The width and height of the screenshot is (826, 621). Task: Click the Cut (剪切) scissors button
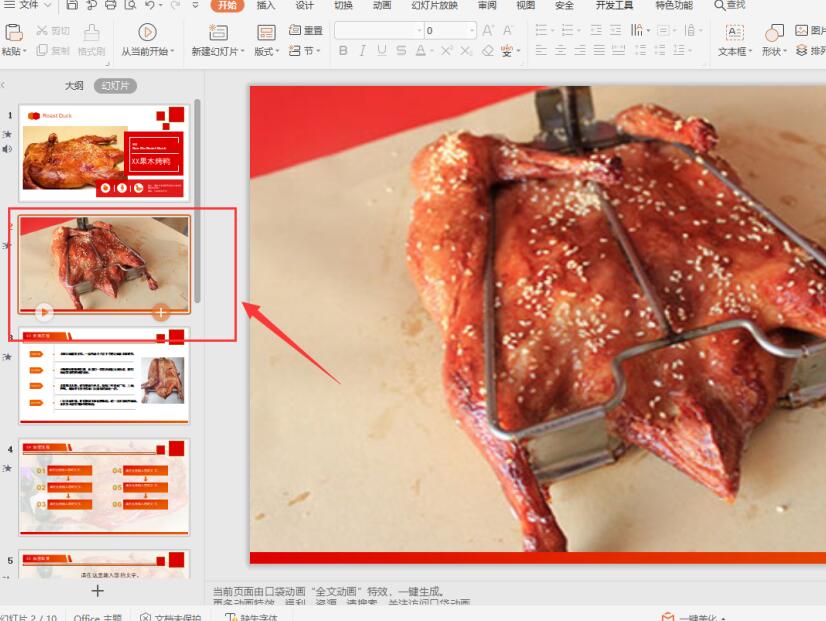(x=53, y=31)
